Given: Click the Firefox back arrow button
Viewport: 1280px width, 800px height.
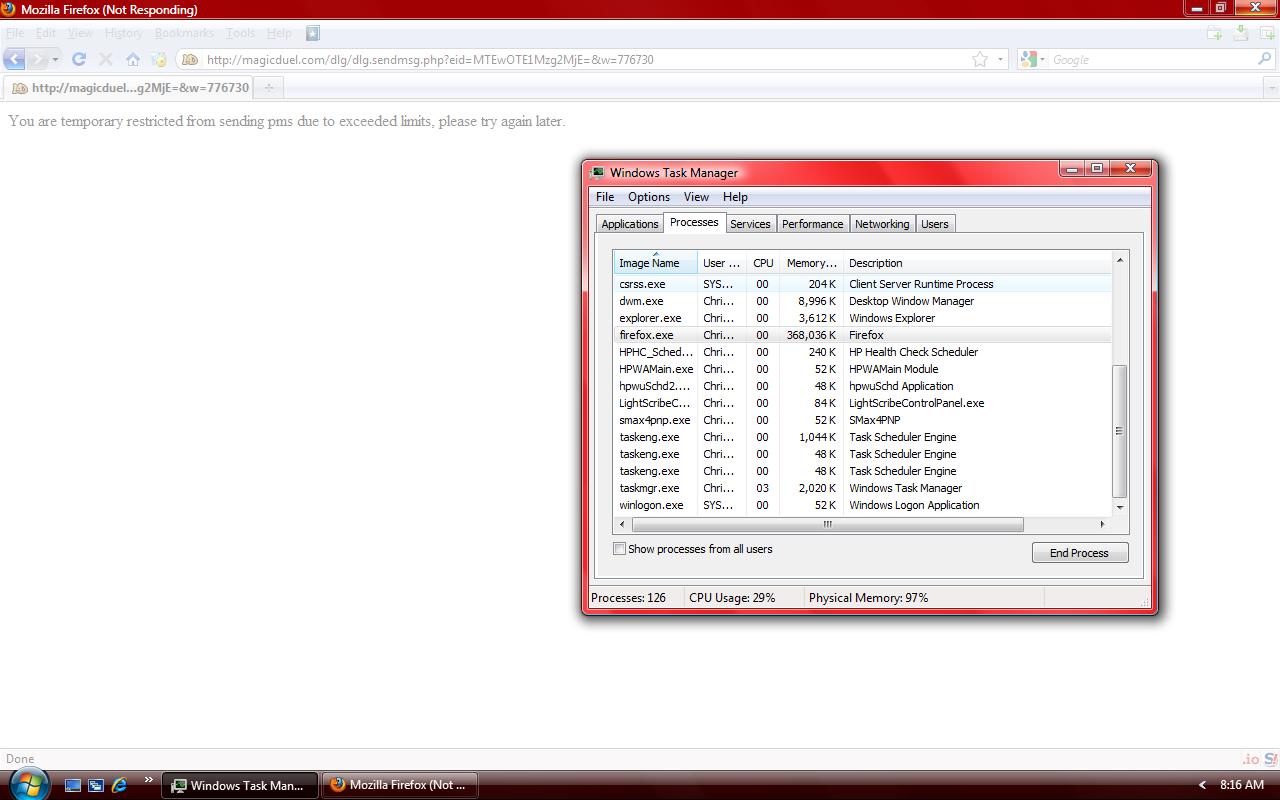Looking at the screenshot, I should tap(15, 59).
